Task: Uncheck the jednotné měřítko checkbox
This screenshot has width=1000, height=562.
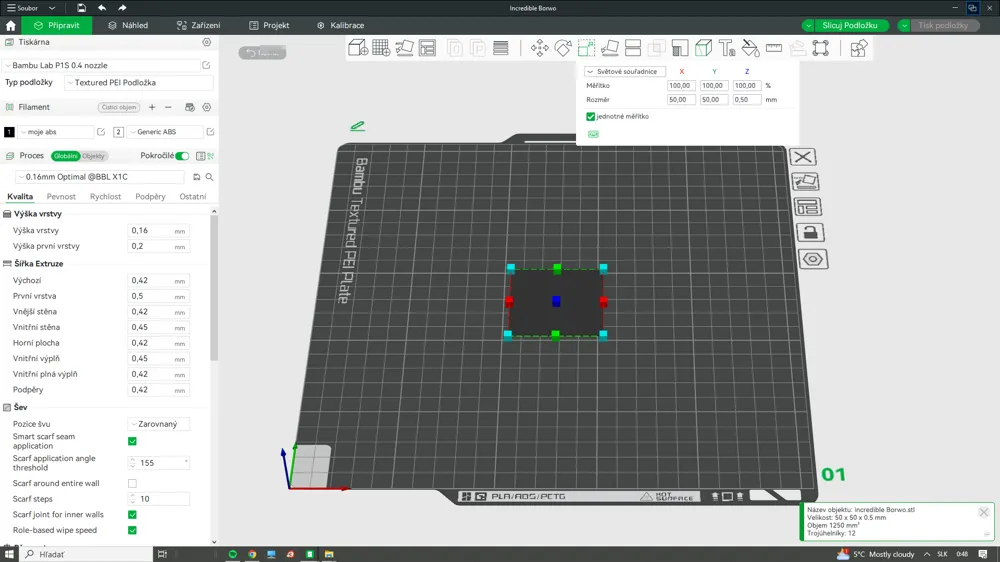Action: [x=591, y=116]
